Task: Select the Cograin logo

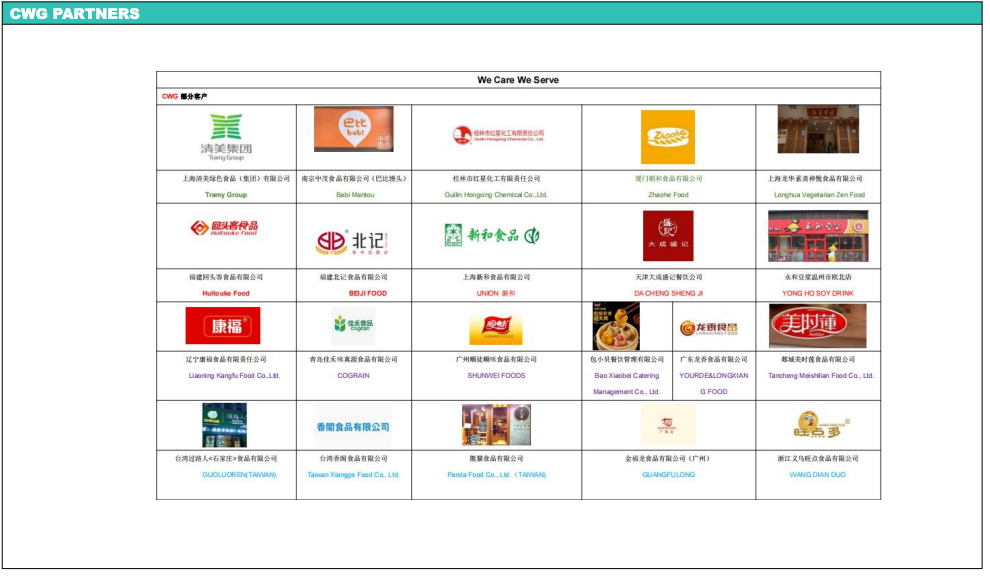Action: [x=352, y=326]
